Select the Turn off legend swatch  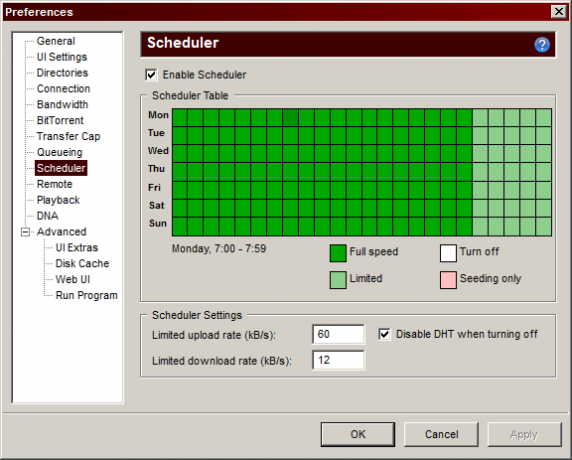pos(448,253)
